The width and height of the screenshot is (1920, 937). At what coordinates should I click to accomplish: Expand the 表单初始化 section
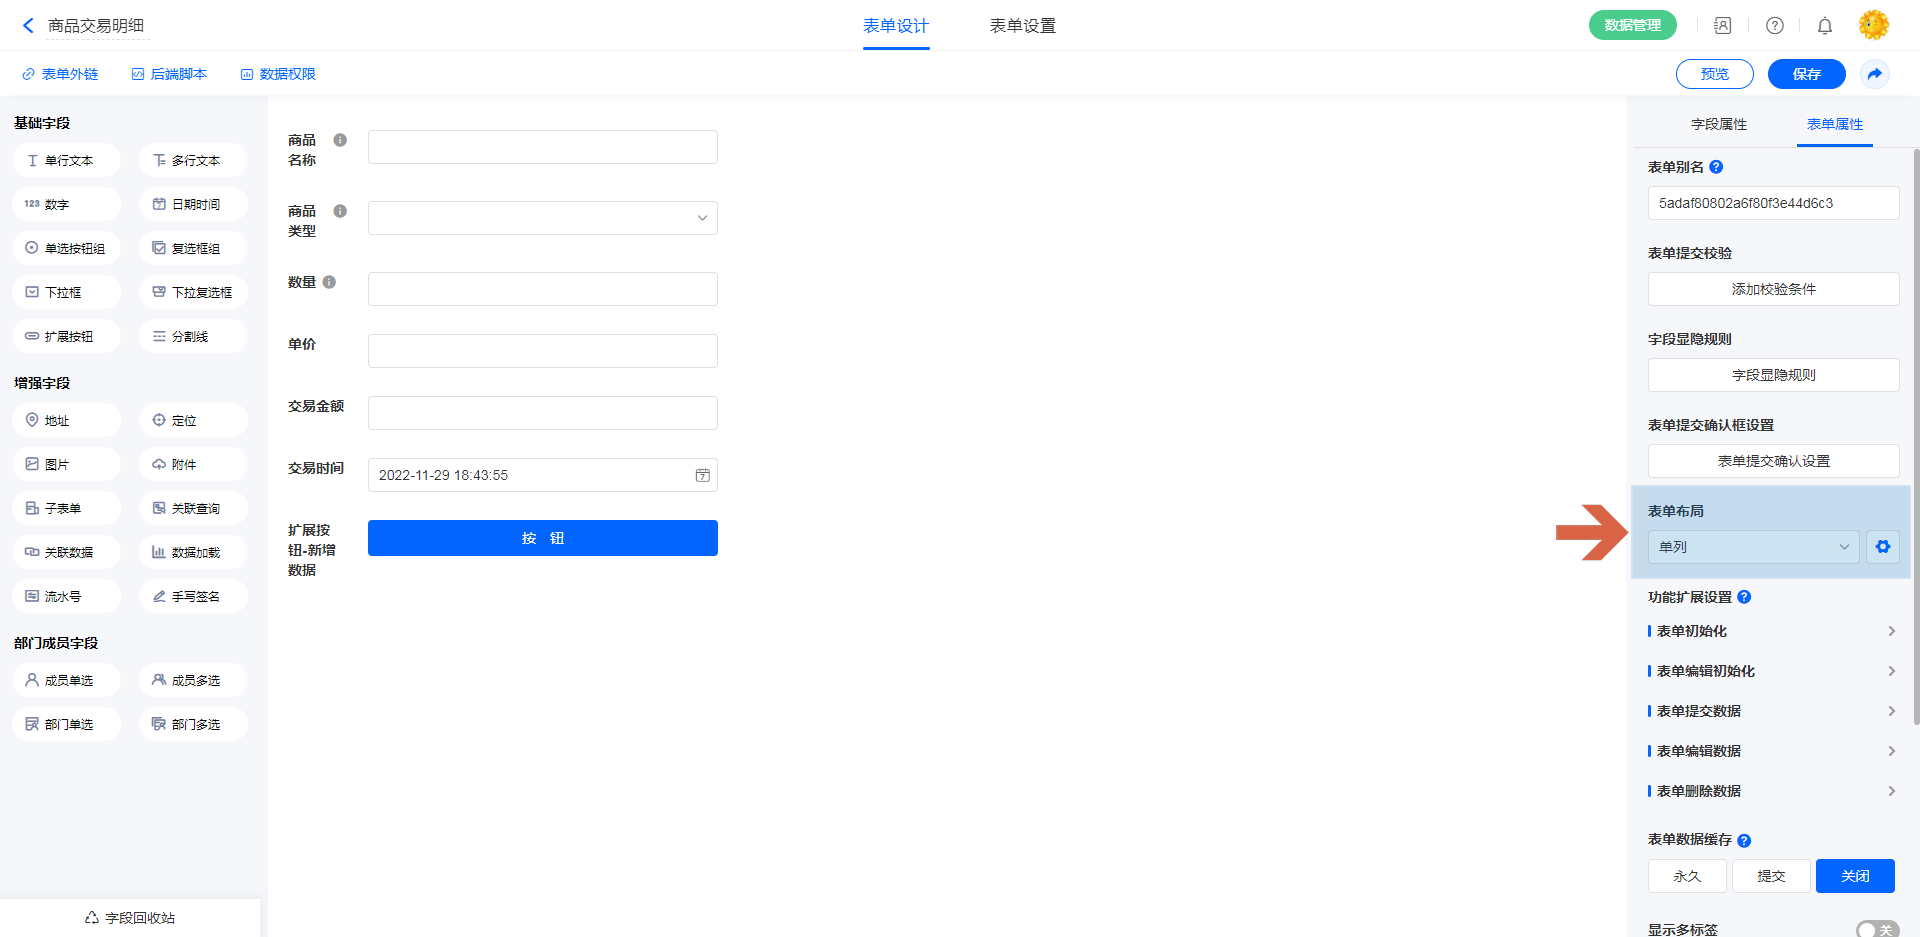tap(1771, 631)
